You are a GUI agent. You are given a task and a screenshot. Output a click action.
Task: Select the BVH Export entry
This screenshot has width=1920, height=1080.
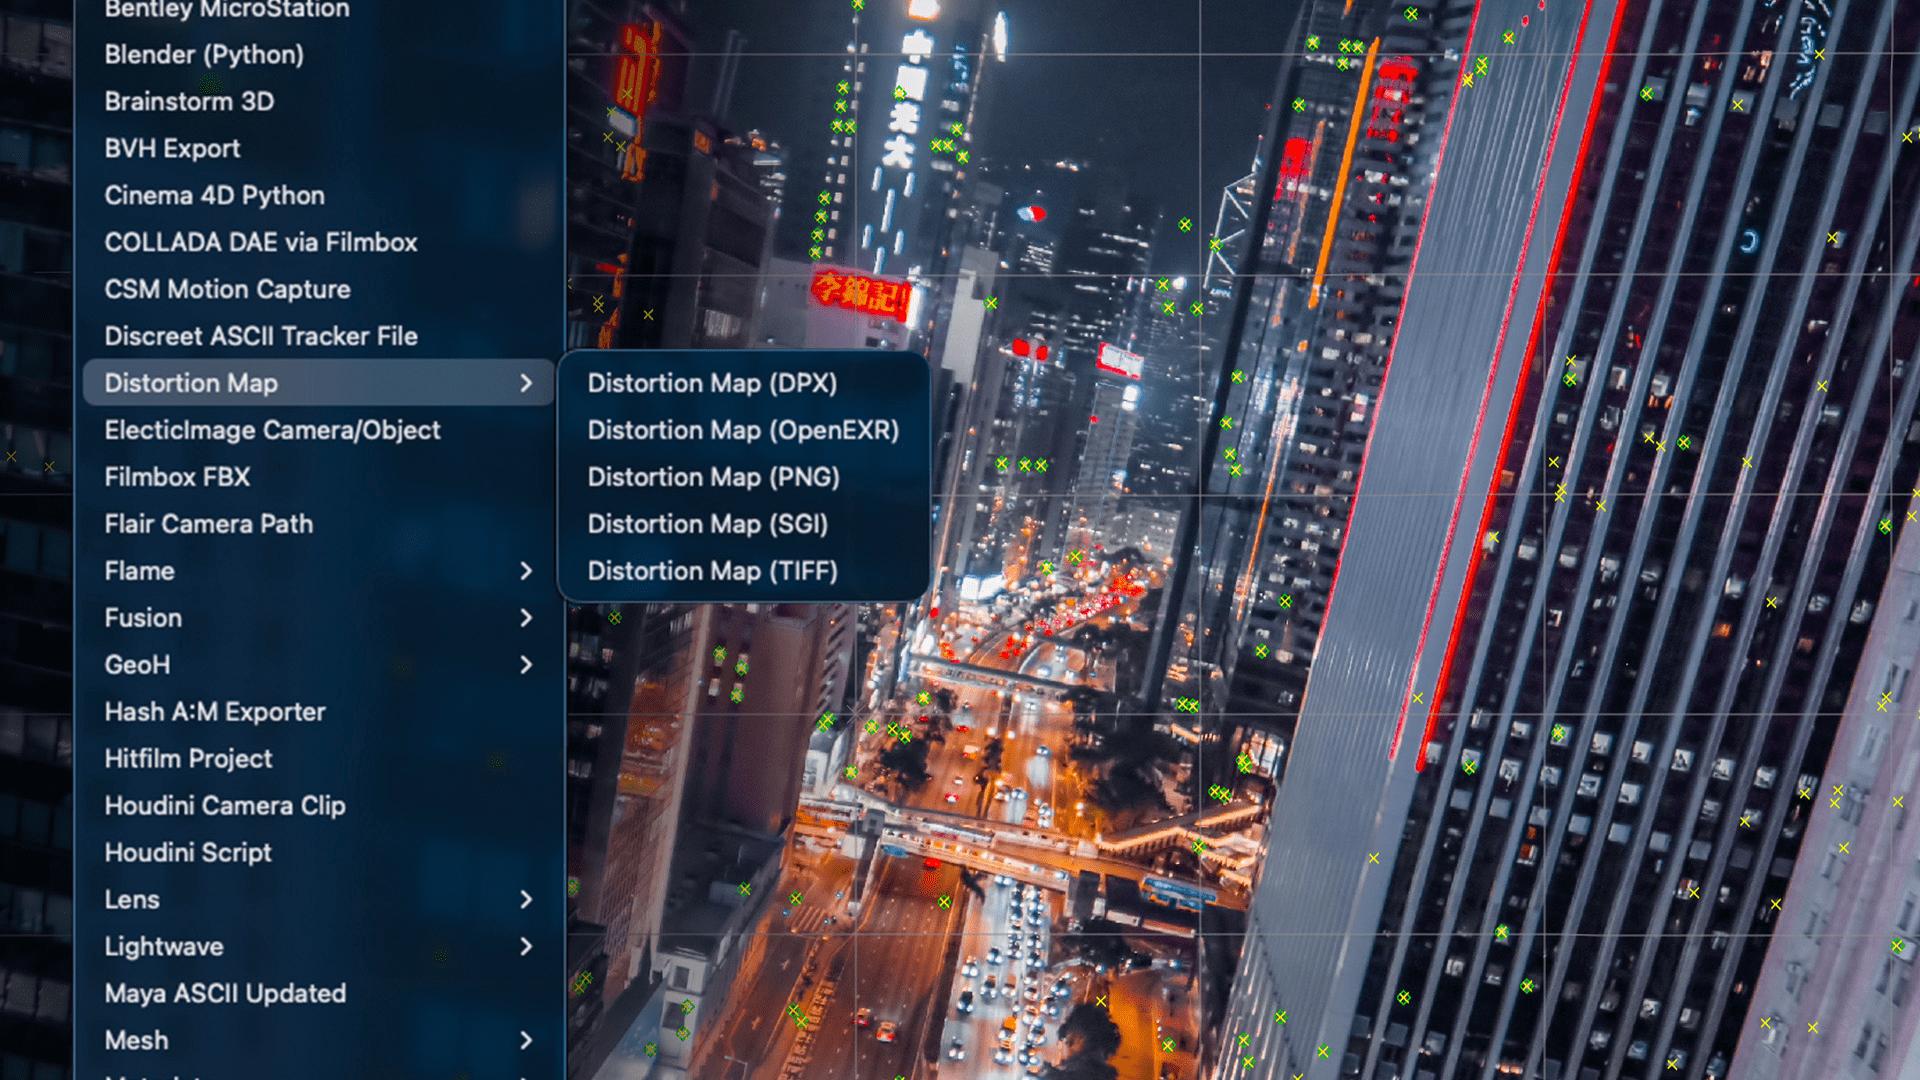coord(172,148)
